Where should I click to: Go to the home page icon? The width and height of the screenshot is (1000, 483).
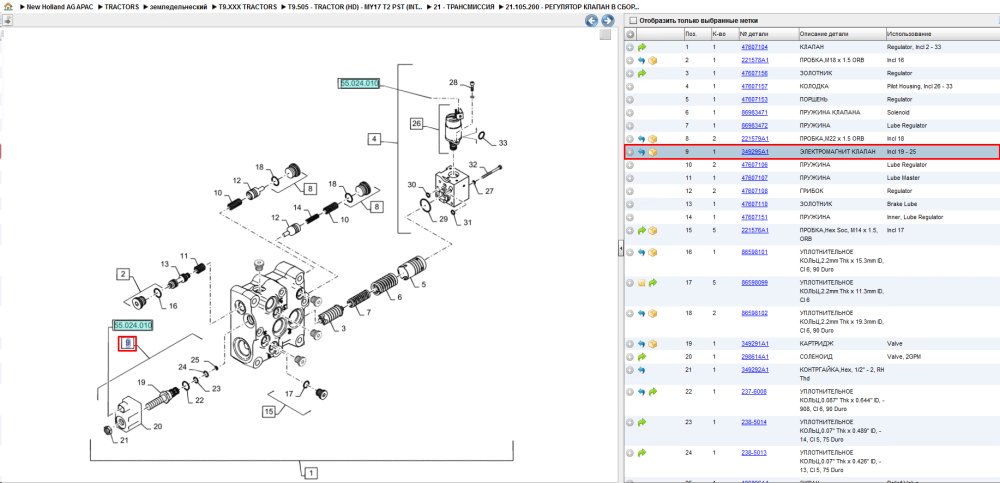8,6
